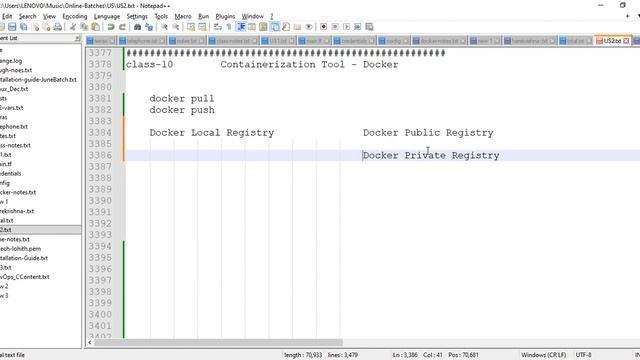This screenshot has height=360, width=640.
Task: Toggle Word Wrap in the toolbar
Action: (x=218, y=27)
